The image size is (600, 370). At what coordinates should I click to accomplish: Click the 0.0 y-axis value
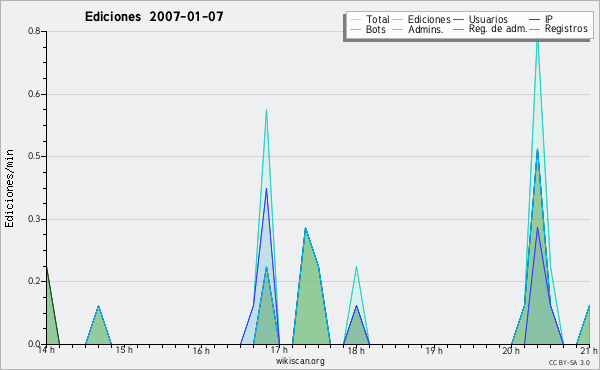pyautogui.click(x=34, y=344)
